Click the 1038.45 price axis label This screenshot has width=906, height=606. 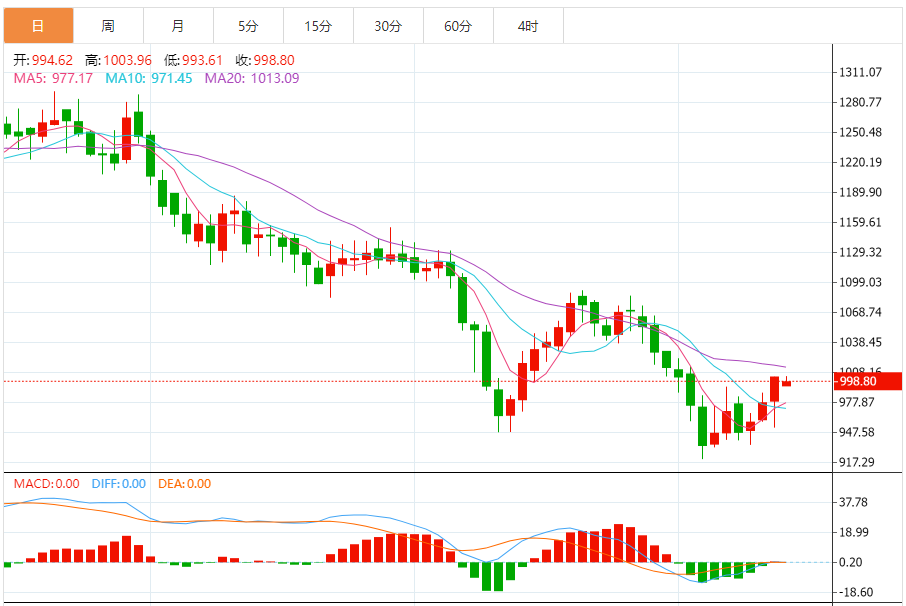860,343
